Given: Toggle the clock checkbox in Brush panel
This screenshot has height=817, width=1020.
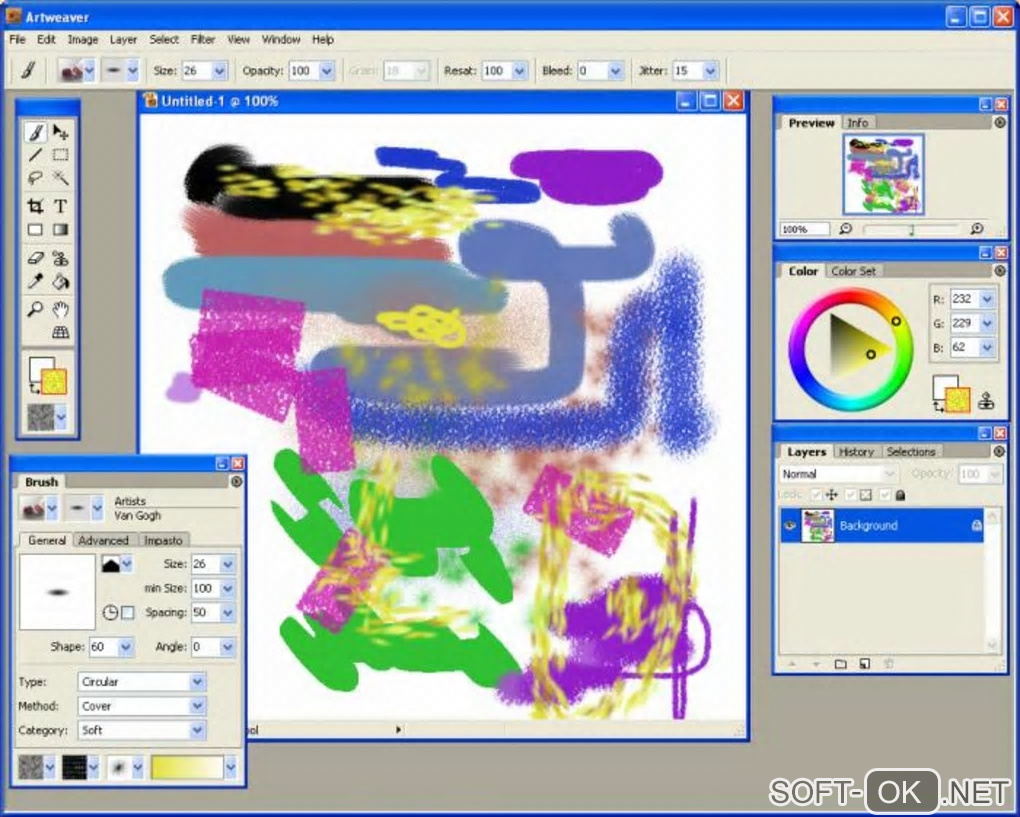Looking at the screenshot, I should tap(128, 613).
